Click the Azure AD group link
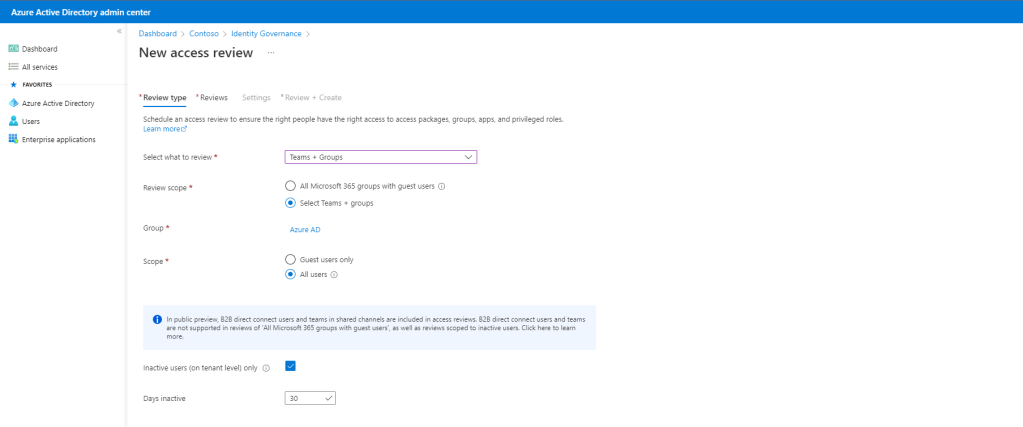Image resolution: width=1023 pixels, height=427 pixels. [x=304, y=229]
